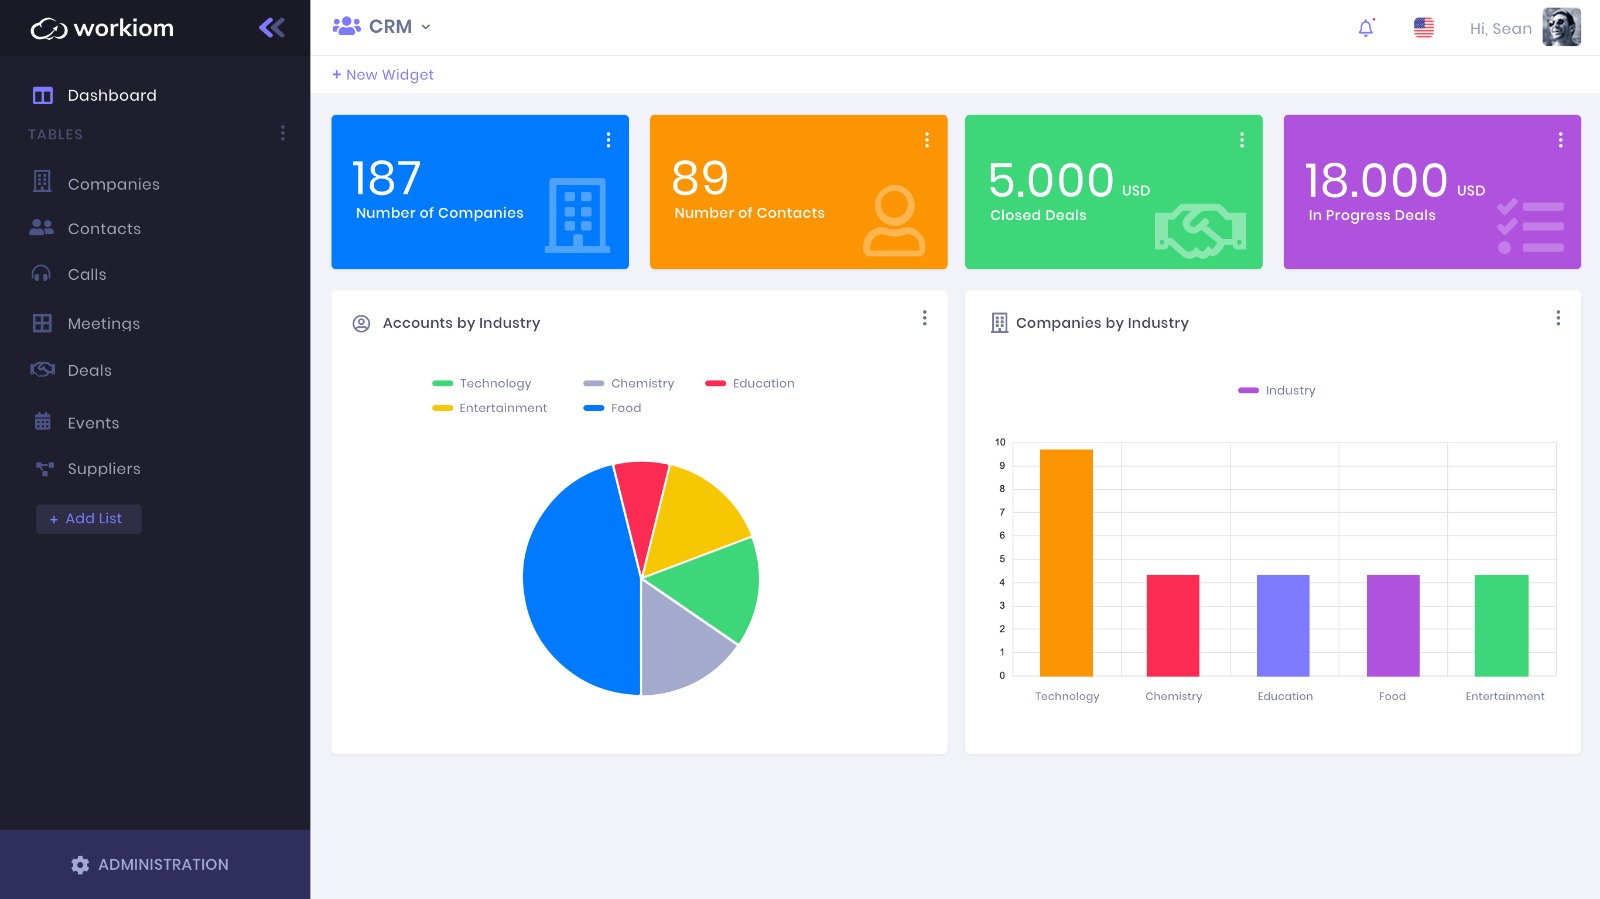1600x899 pixels.
Task: Open notifications bell icon
Action: (x=1366, y=28)
